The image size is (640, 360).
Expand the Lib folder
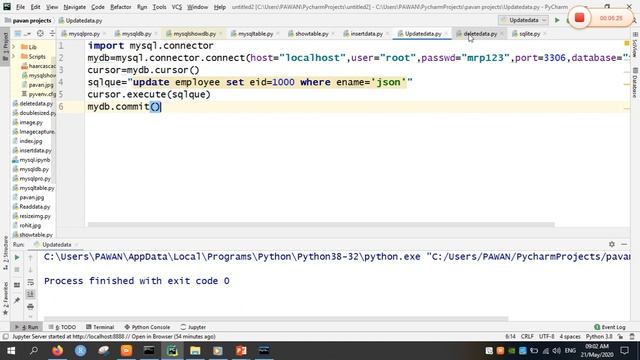[14, 47]
